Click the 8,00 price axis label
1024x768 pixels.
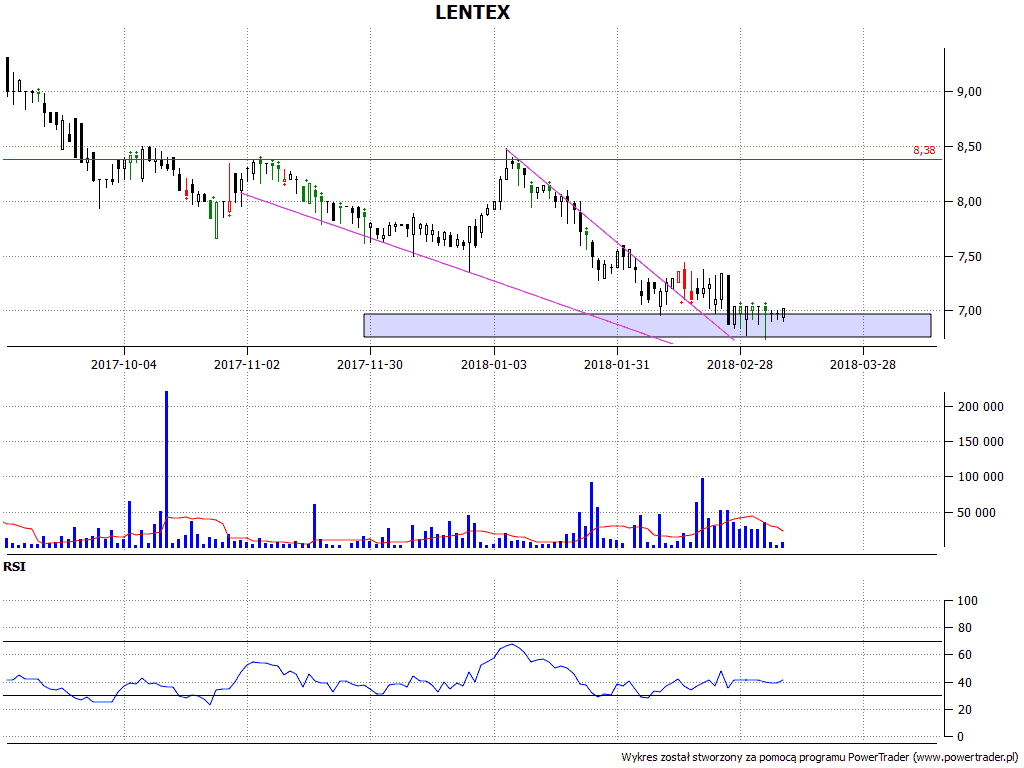coord(969,202)
